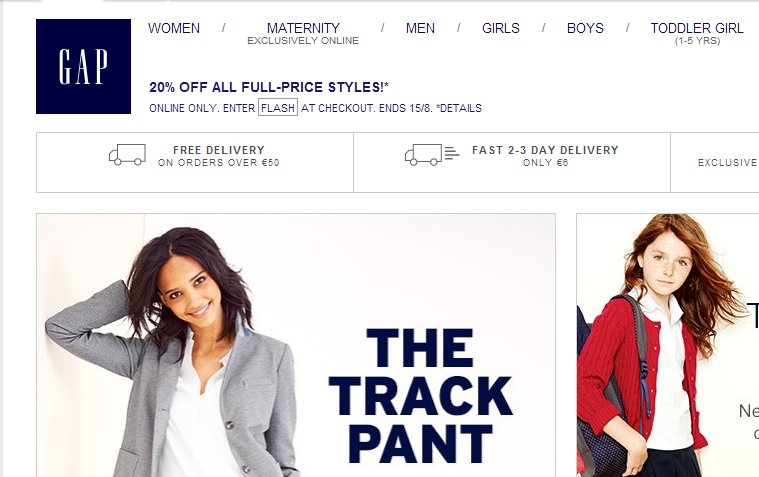Go to the Men category

pyautogui.click(x=420, y=28)
